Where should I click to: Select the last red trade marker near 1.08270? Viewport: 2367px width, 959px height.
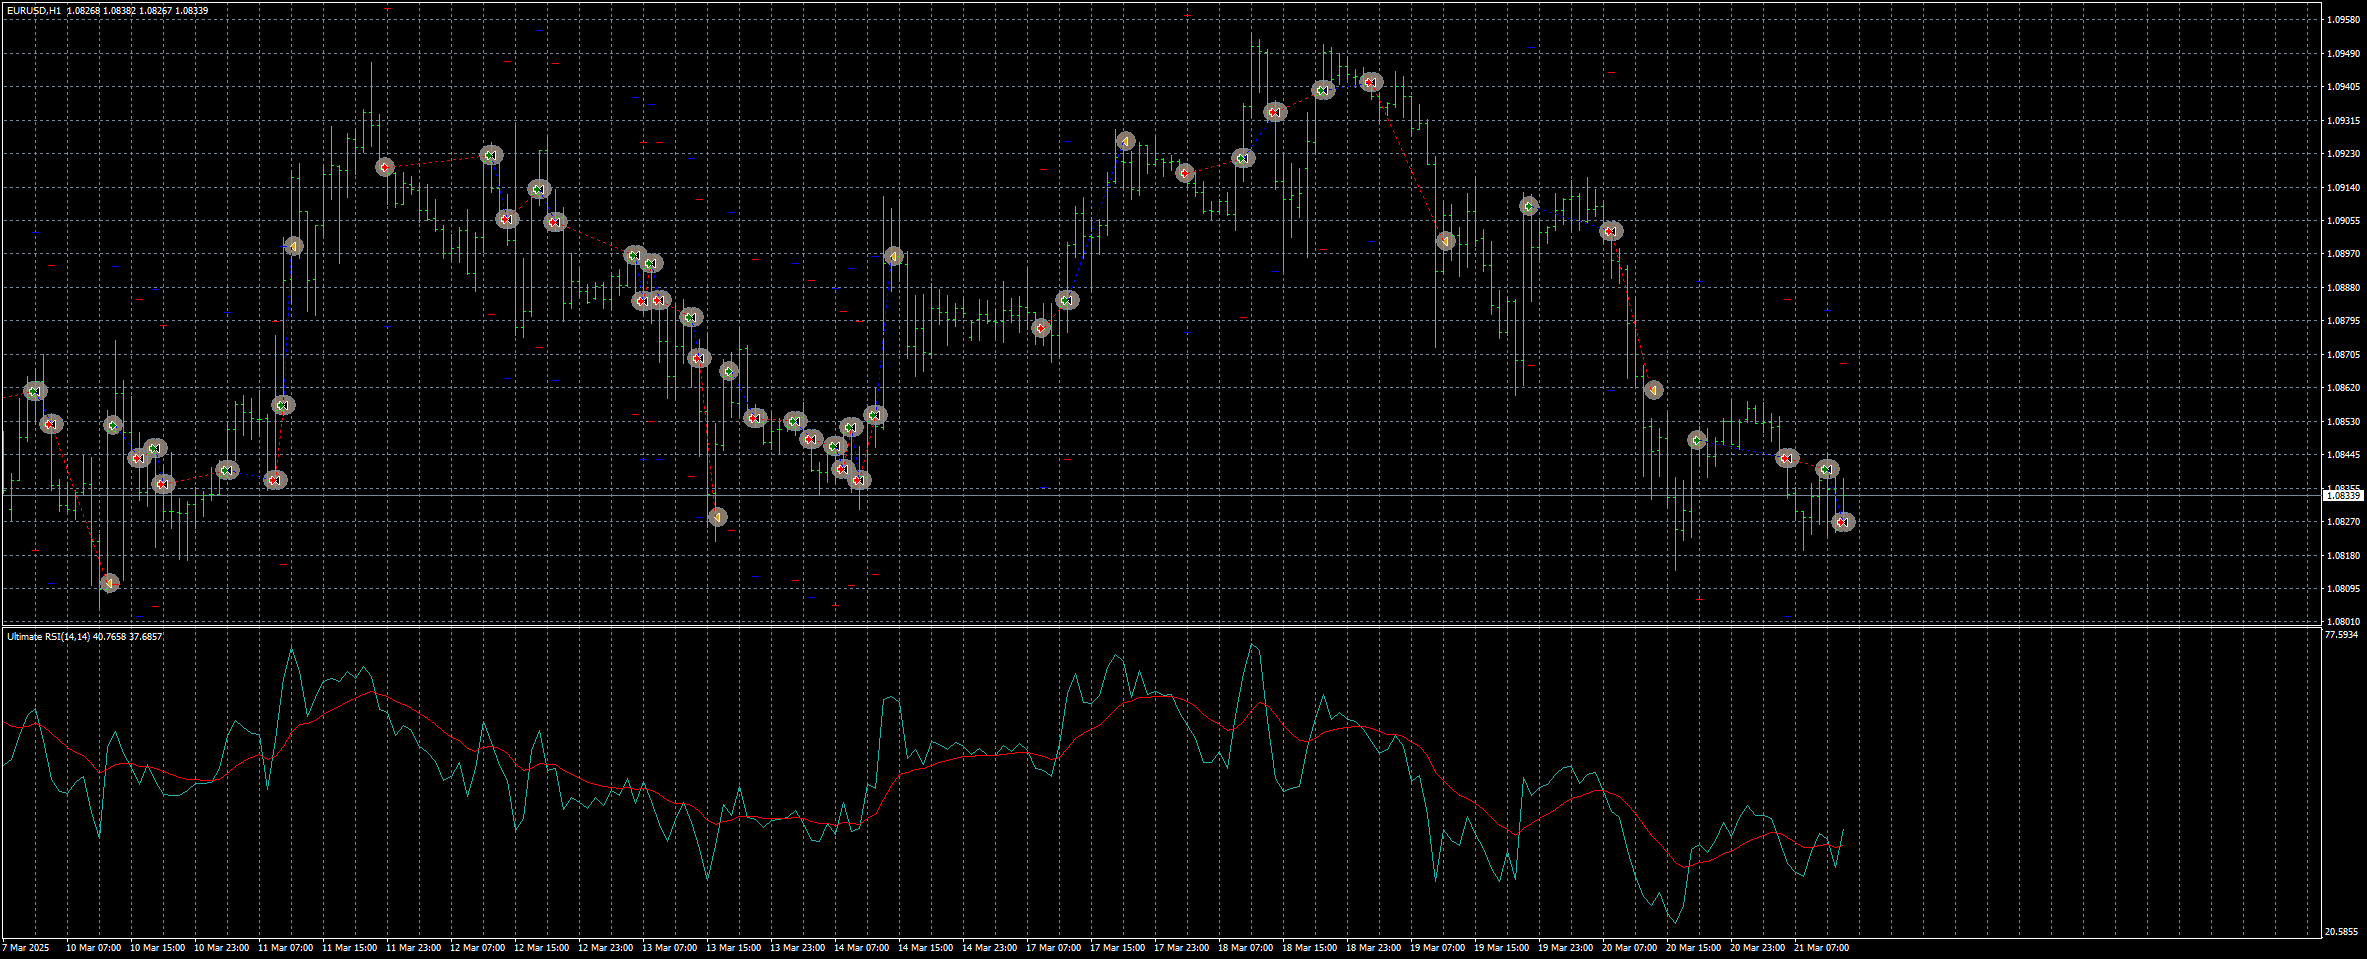pyautogui.click(x=1843, y=522)
